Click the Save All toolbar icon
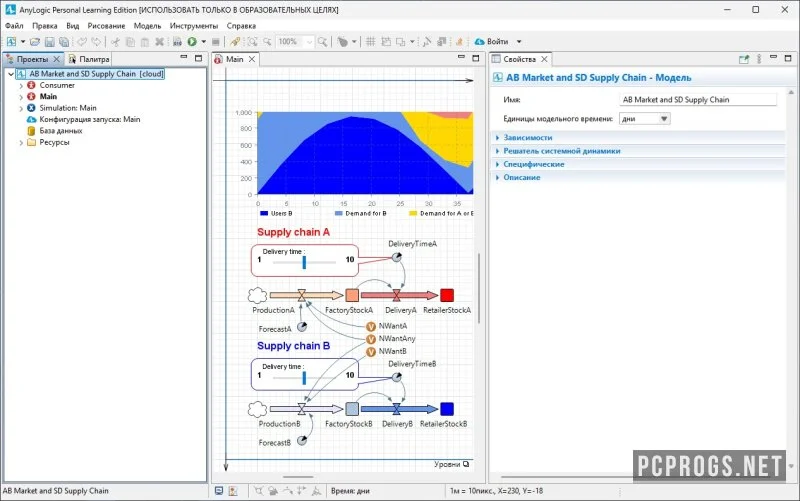800x501 pixels. (x=64, y=41)
